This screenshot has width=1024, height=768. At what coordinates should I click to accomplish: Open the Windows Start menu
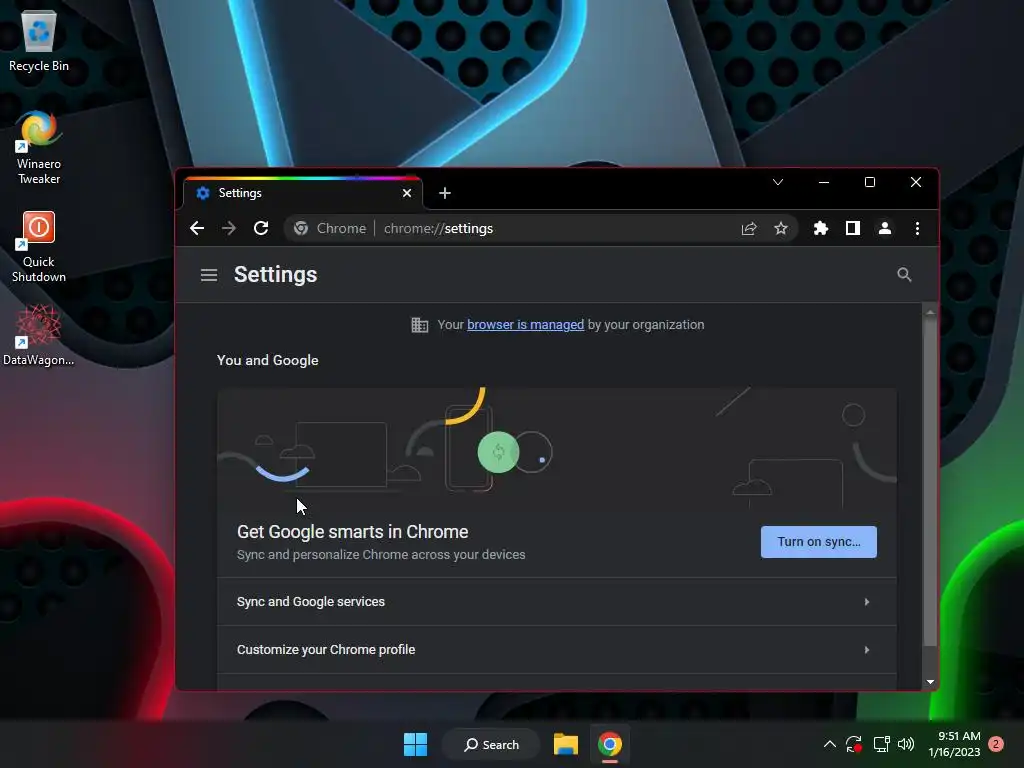(415, 744)
